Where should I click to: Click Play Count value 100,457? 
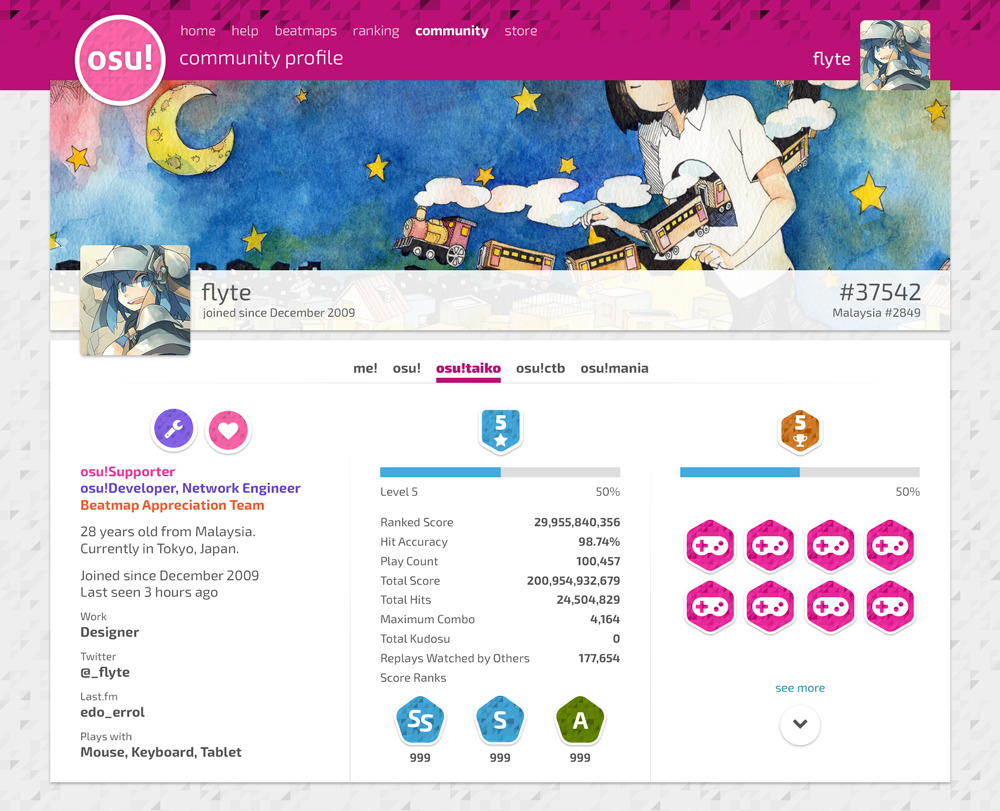coord(598,561)
